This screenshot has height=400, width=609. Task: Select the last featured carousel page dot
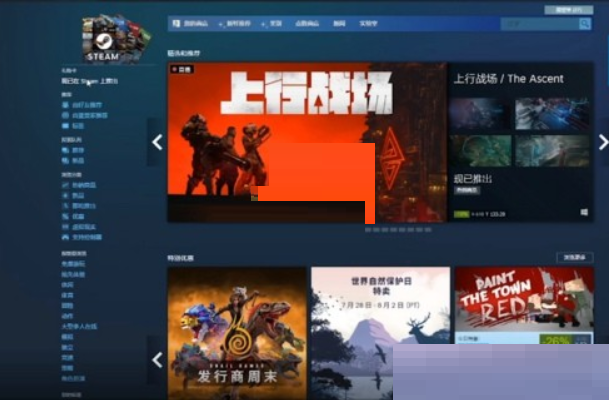pos(428,230)
